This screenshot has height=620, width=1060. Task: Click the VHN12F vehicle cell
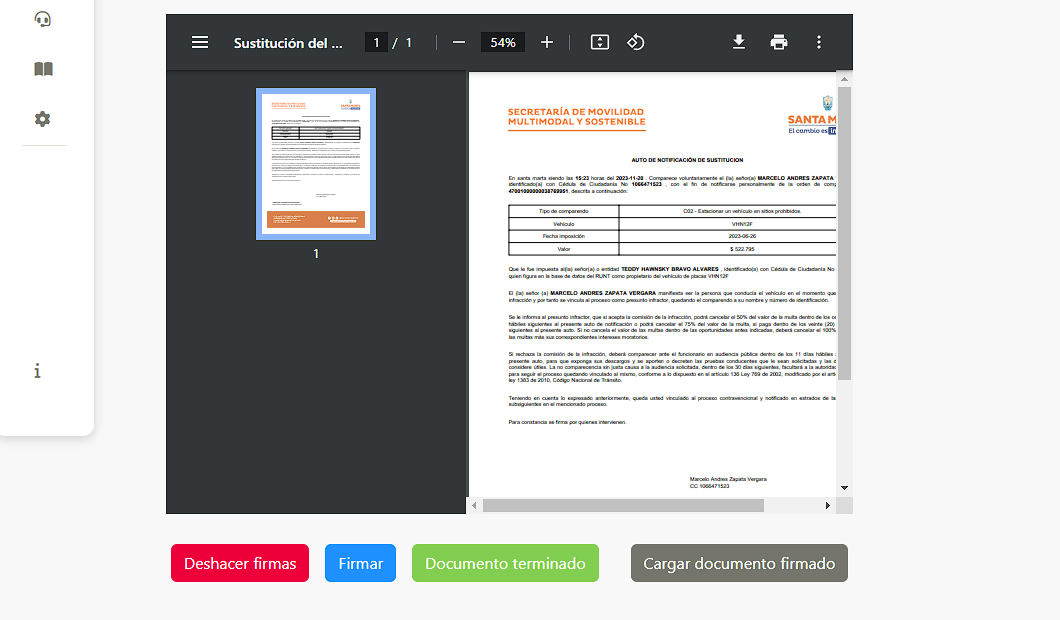742,224
